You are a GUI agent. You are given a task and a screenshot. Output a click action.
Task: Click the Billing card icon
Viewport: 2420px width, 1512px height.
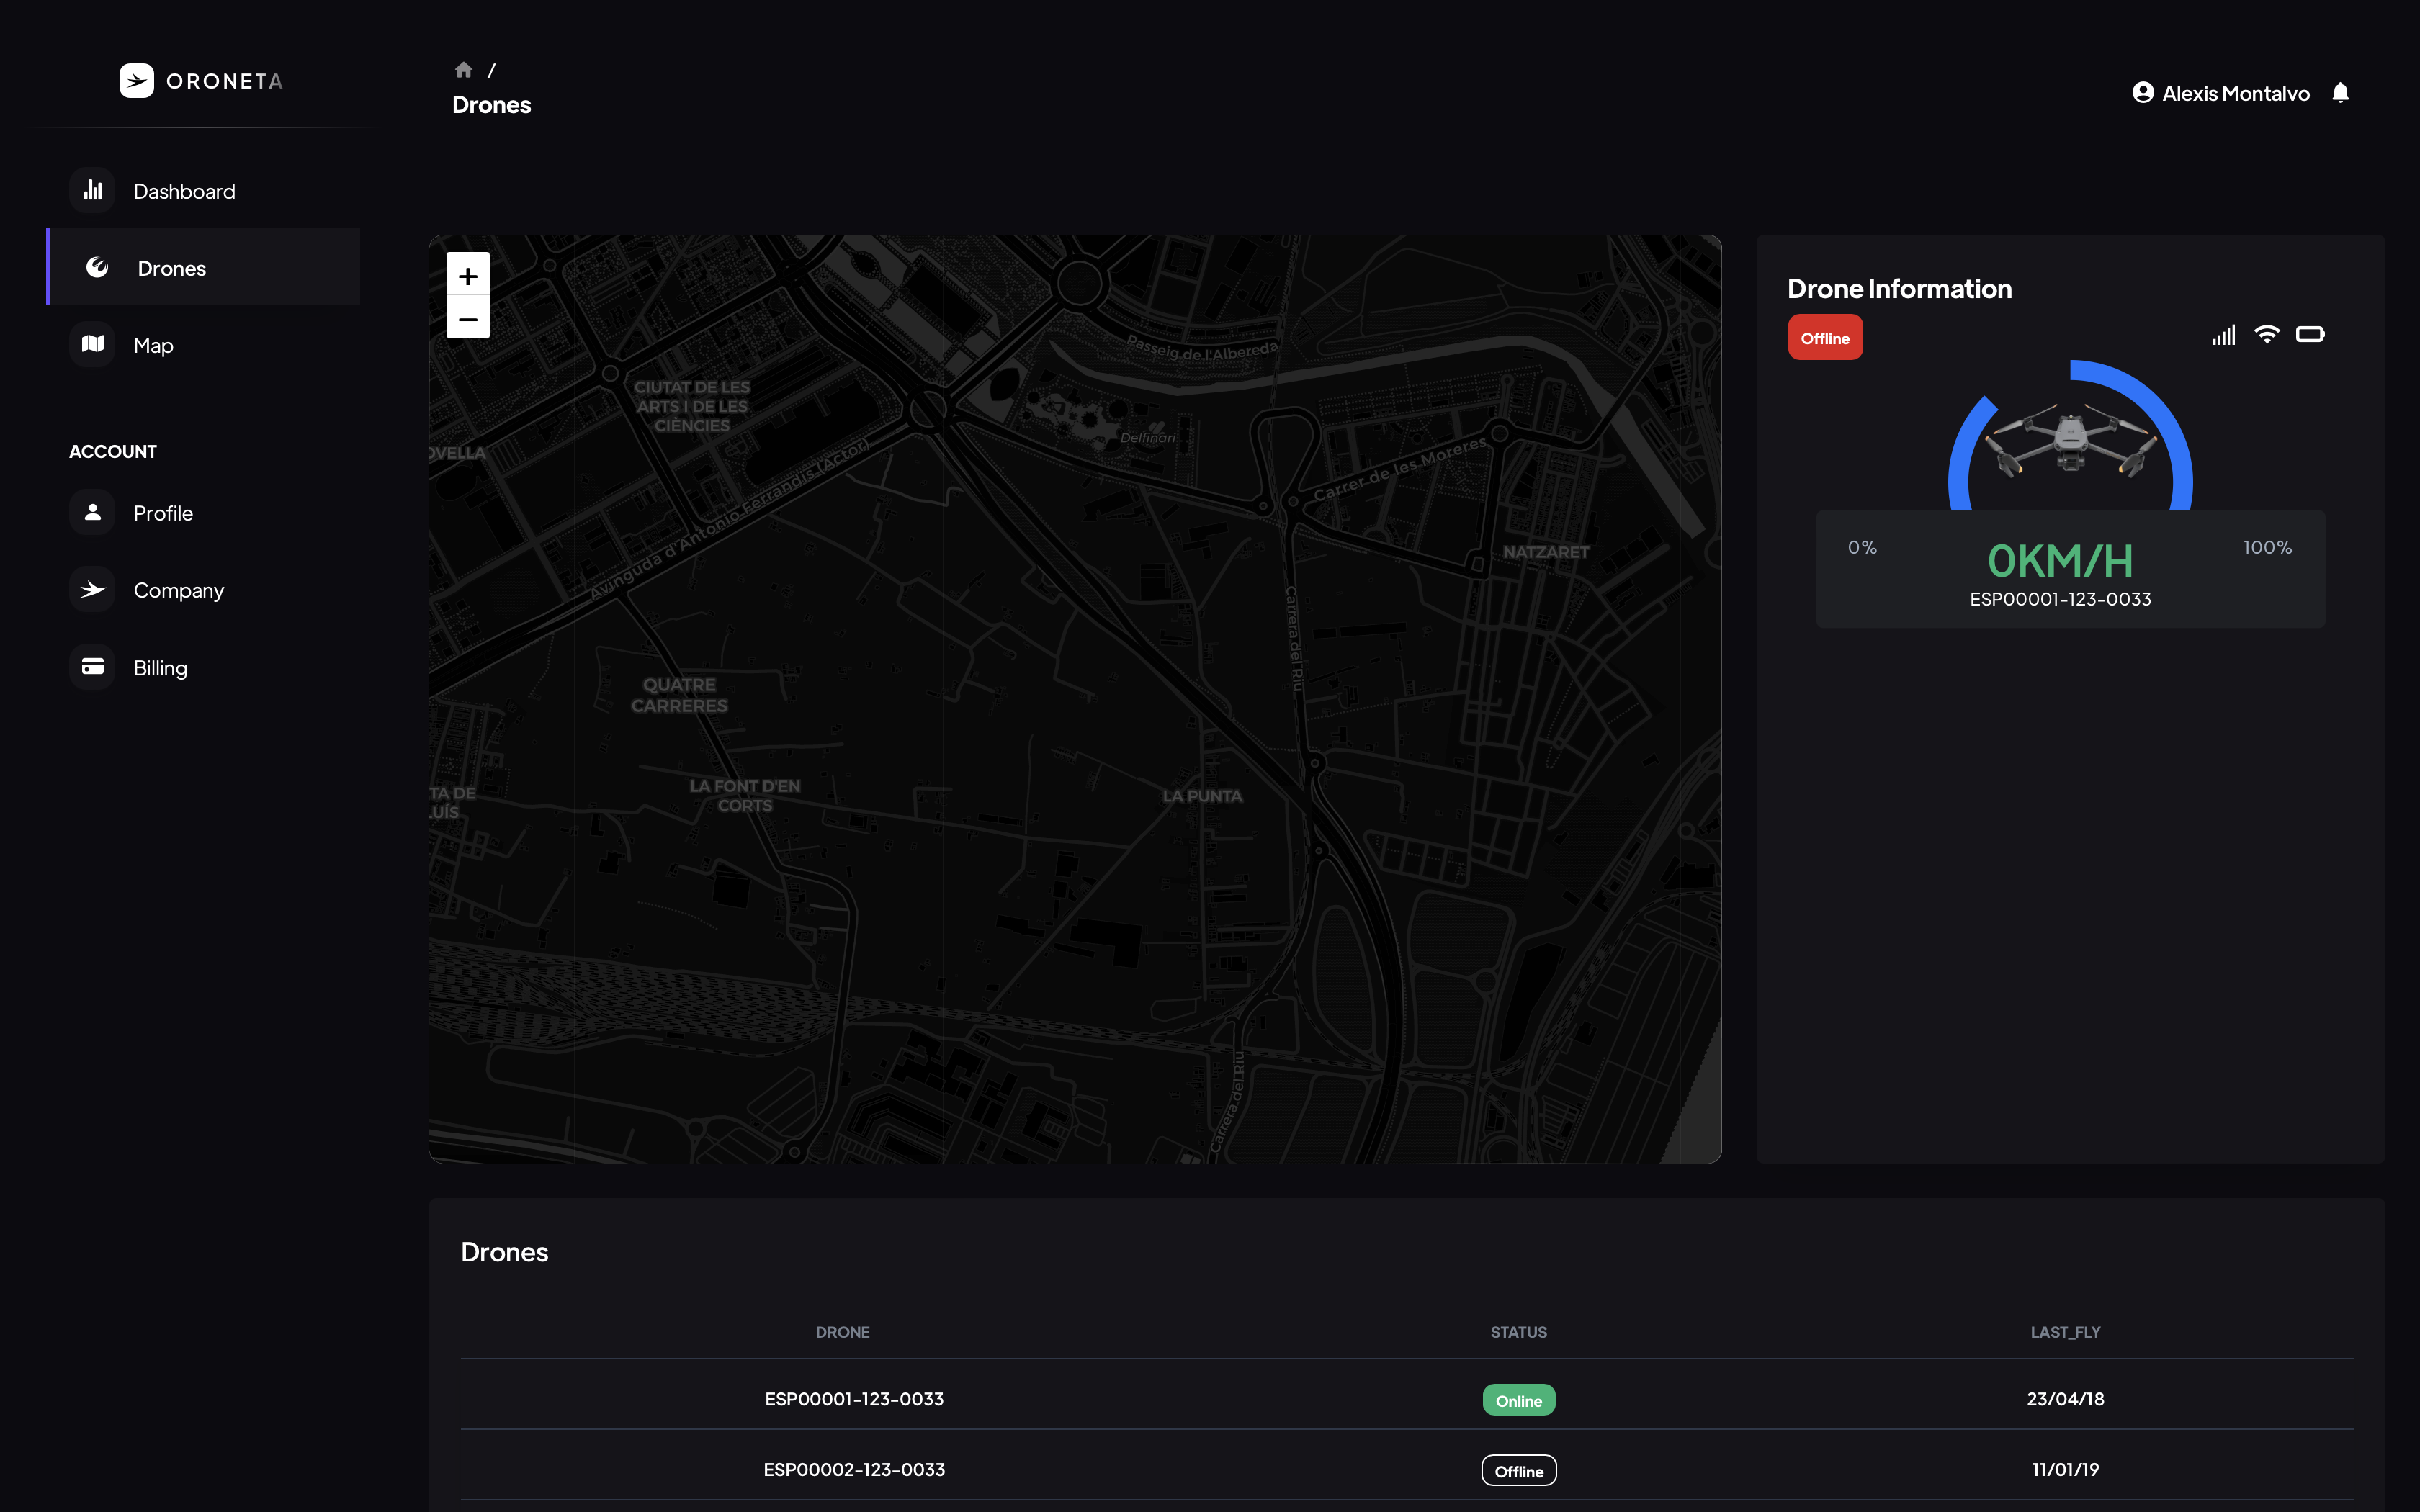[x=93, y=667]
